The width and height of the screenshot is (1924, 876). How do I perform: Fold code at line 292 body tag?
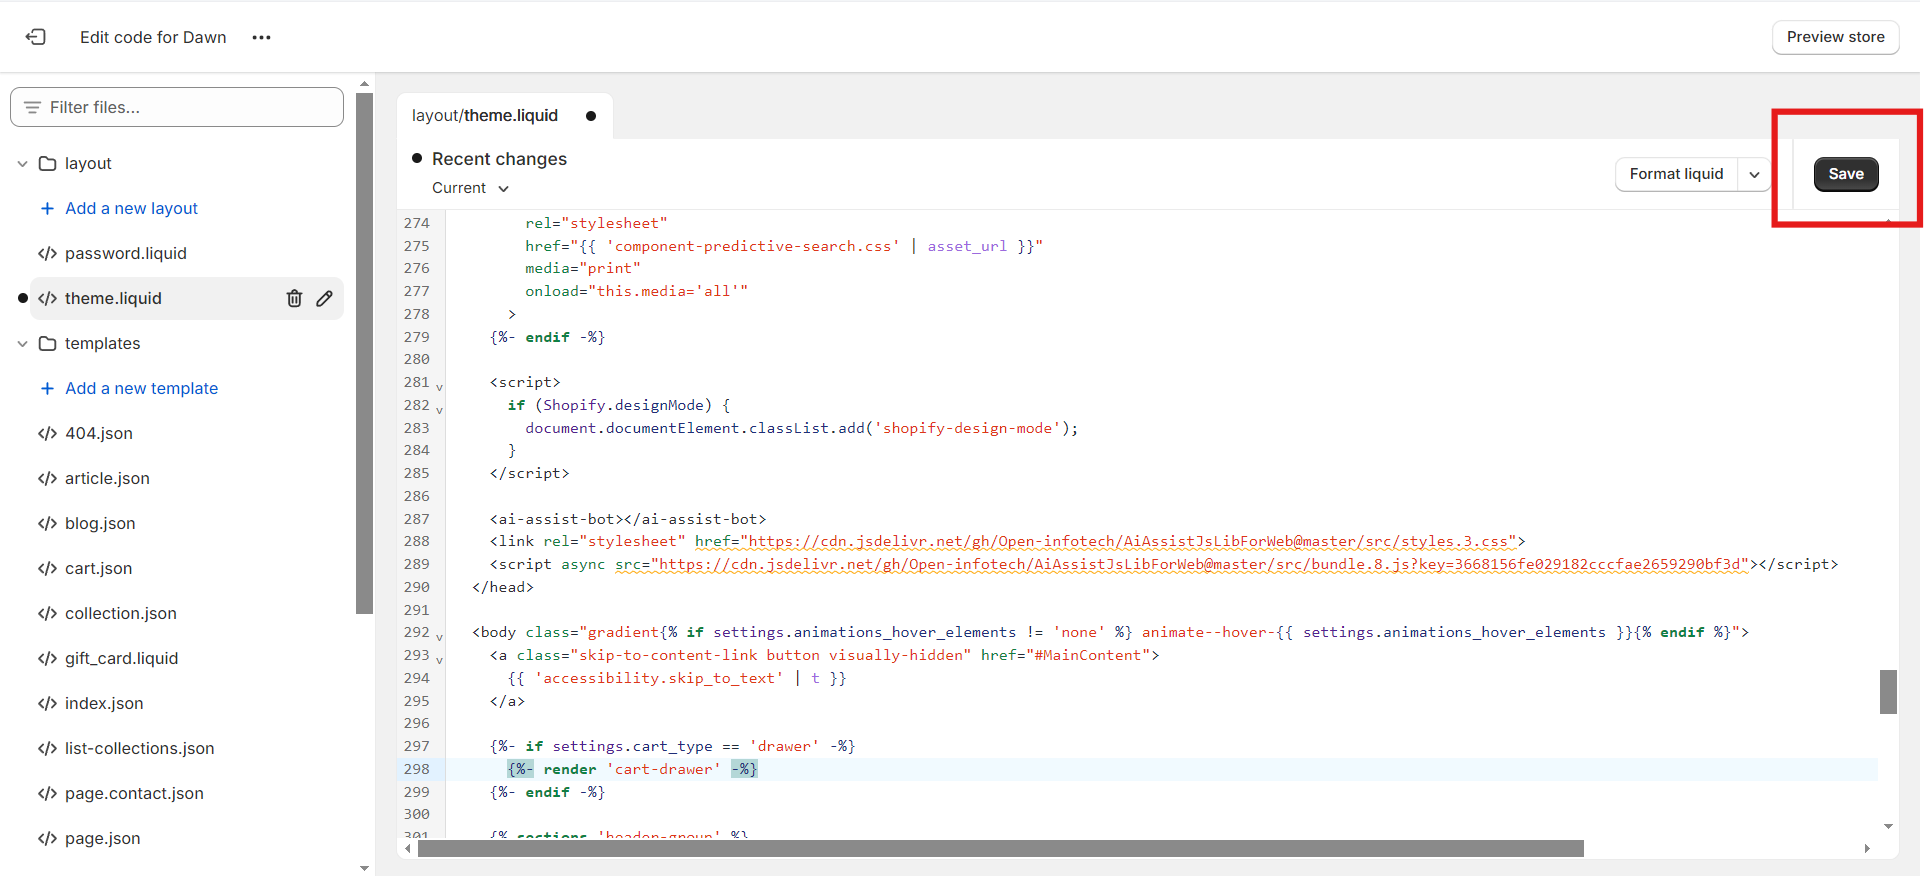pos(439,636)
